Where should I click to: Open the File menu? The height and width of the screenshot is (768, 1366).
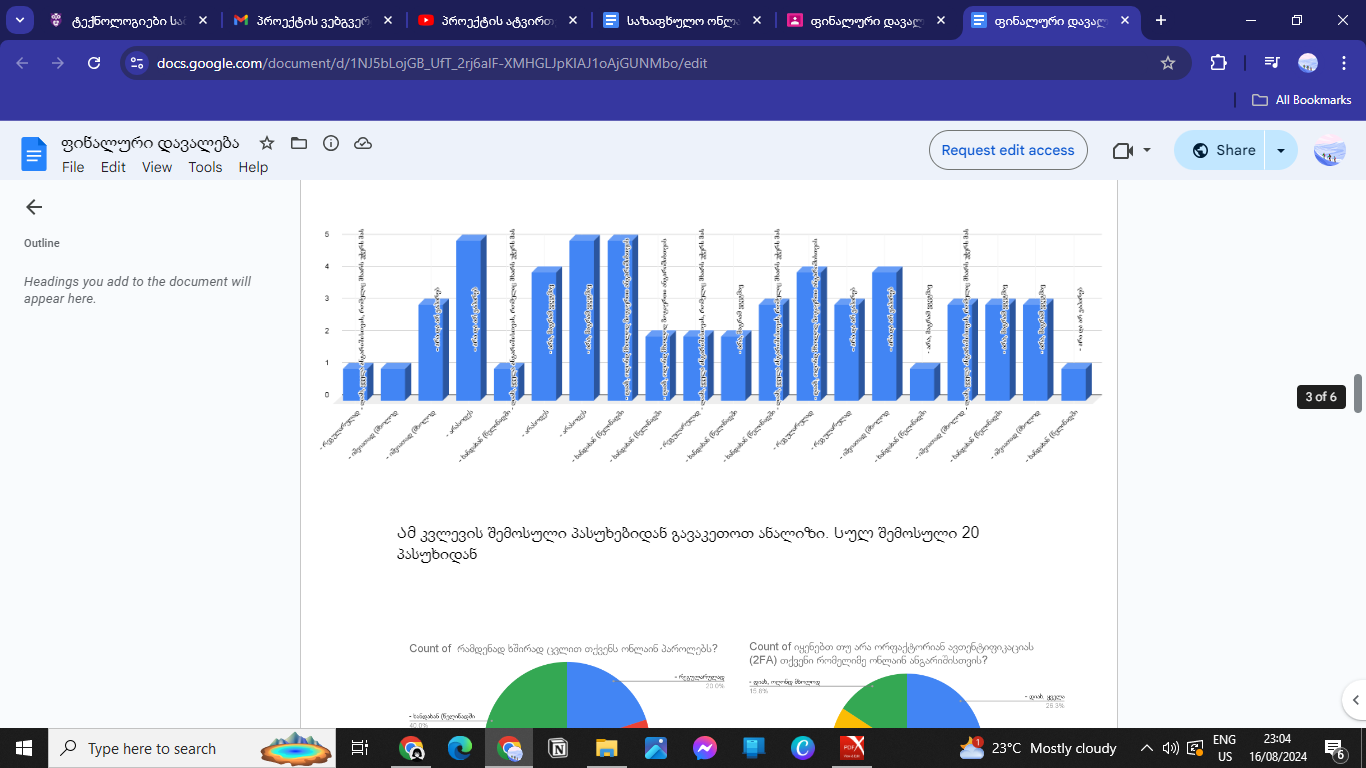[x=73, y=167]
